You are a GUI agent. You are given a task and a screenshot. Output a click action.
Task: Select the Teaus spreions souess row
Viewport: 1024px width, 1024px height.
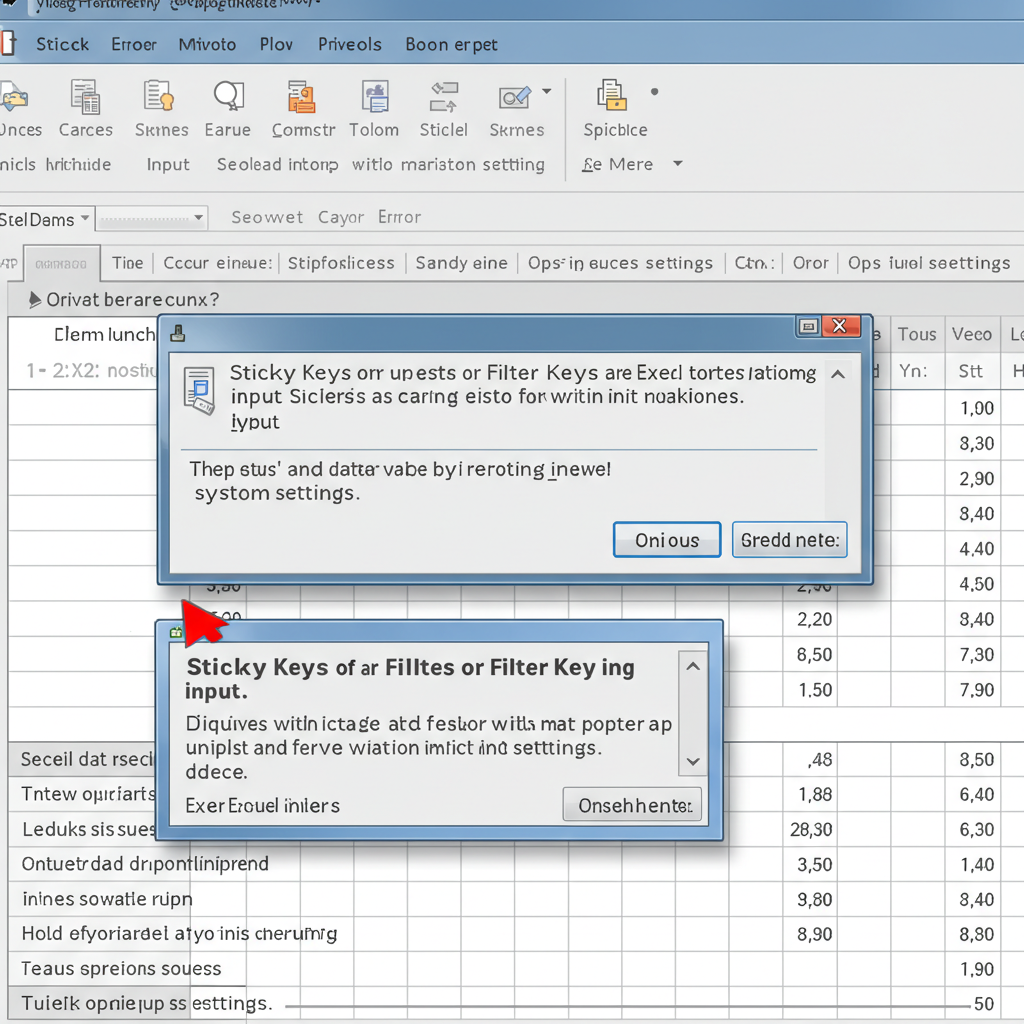121,968
